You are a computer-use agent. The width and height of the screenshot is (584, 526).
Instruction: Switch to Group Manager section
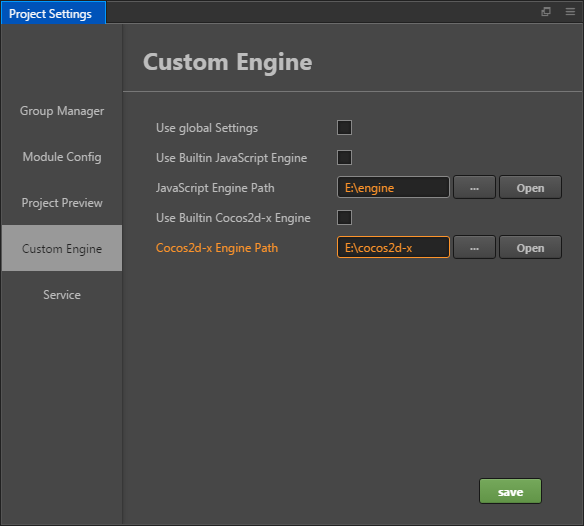pos(62,111)
